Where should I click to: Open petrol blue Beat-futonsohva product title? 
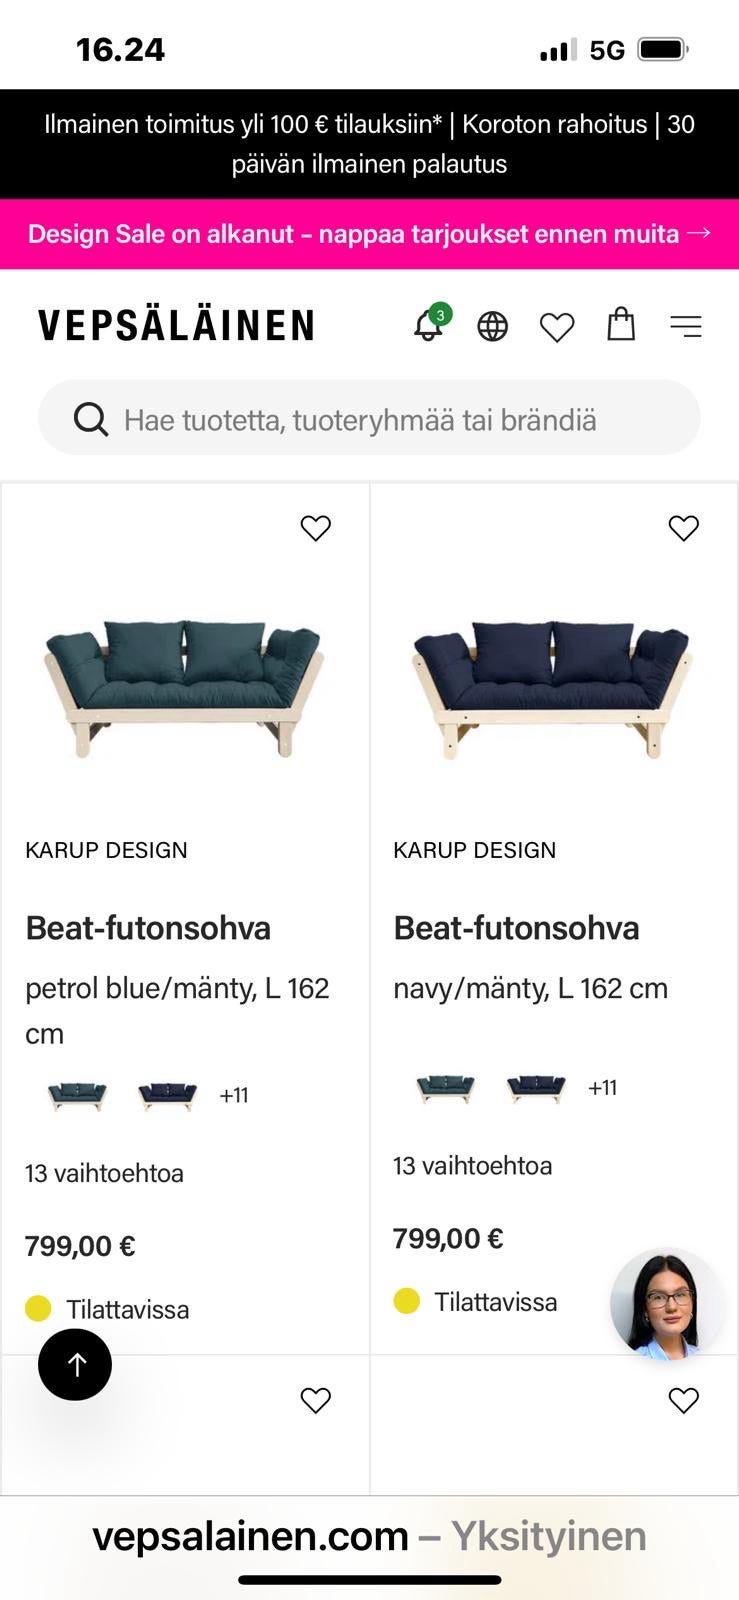click(148, 928)
